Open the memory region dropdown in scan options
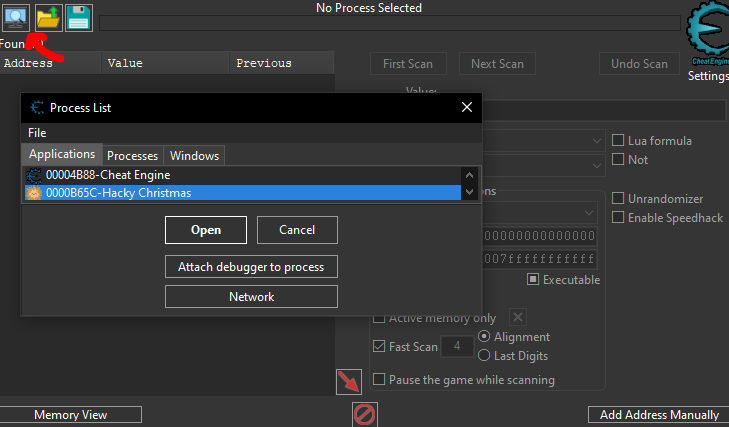Viewport: 729px width, 427px height. click(589, 213)
